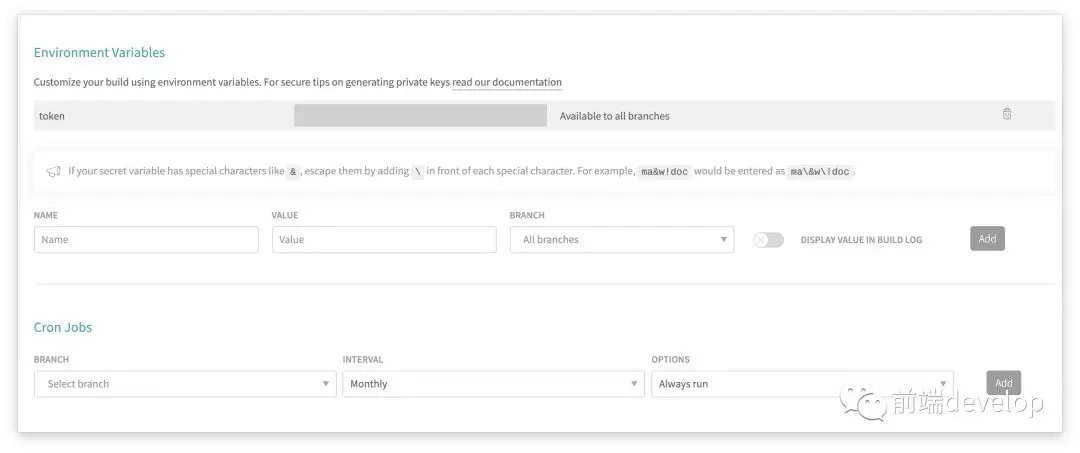Click the hidden token value field
This screenshot has width=1080, height=453.
tap(420, 116)
